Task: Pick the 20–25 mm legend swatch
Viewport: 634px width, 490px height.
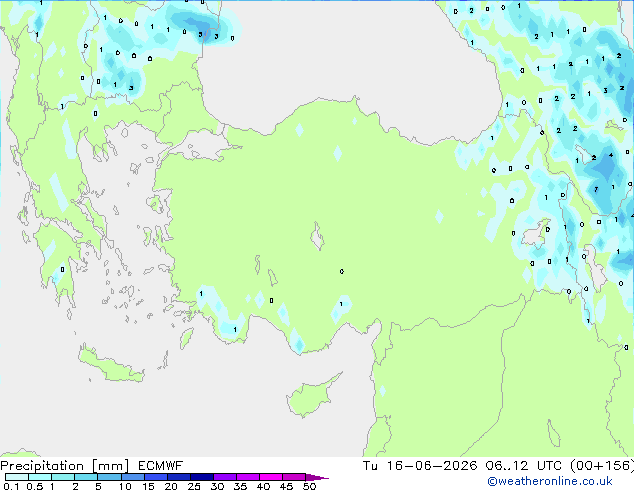Action: 178,477
